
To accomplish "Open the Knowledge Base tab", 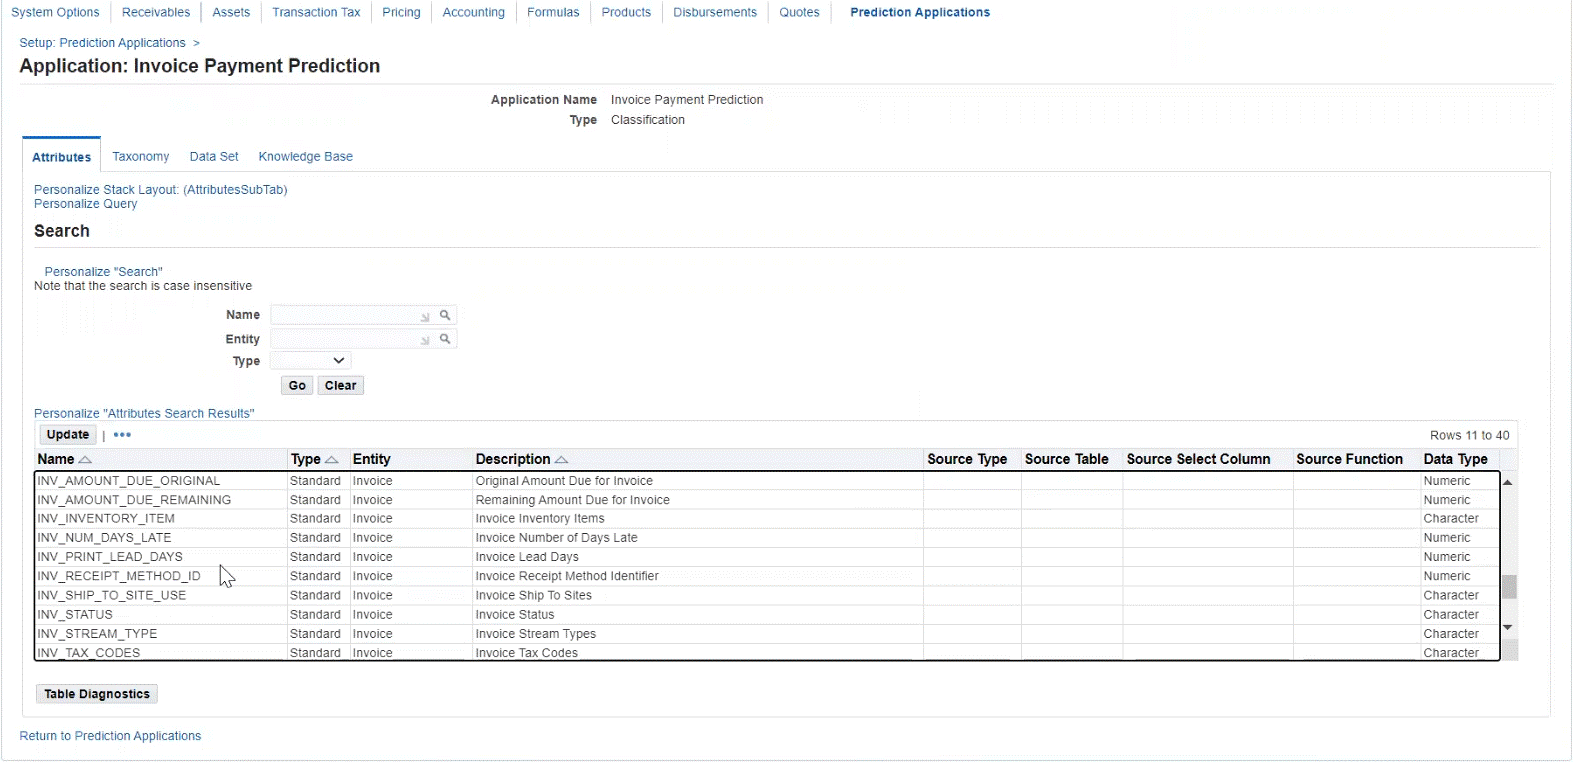I will click(x=306, y=157).
